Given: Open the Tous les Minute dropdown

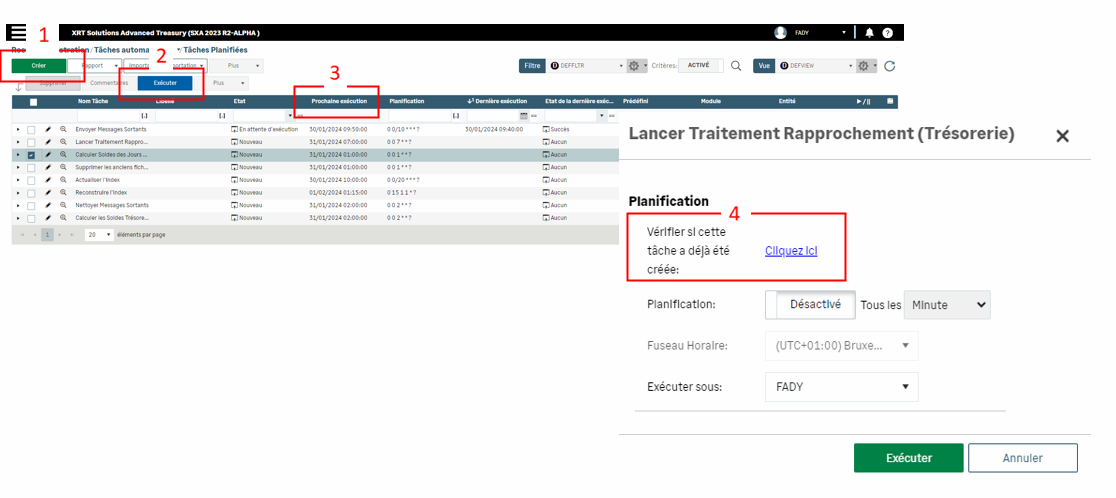Looking at the screenshot, I should pyautogui.click(x=946, y=305).
